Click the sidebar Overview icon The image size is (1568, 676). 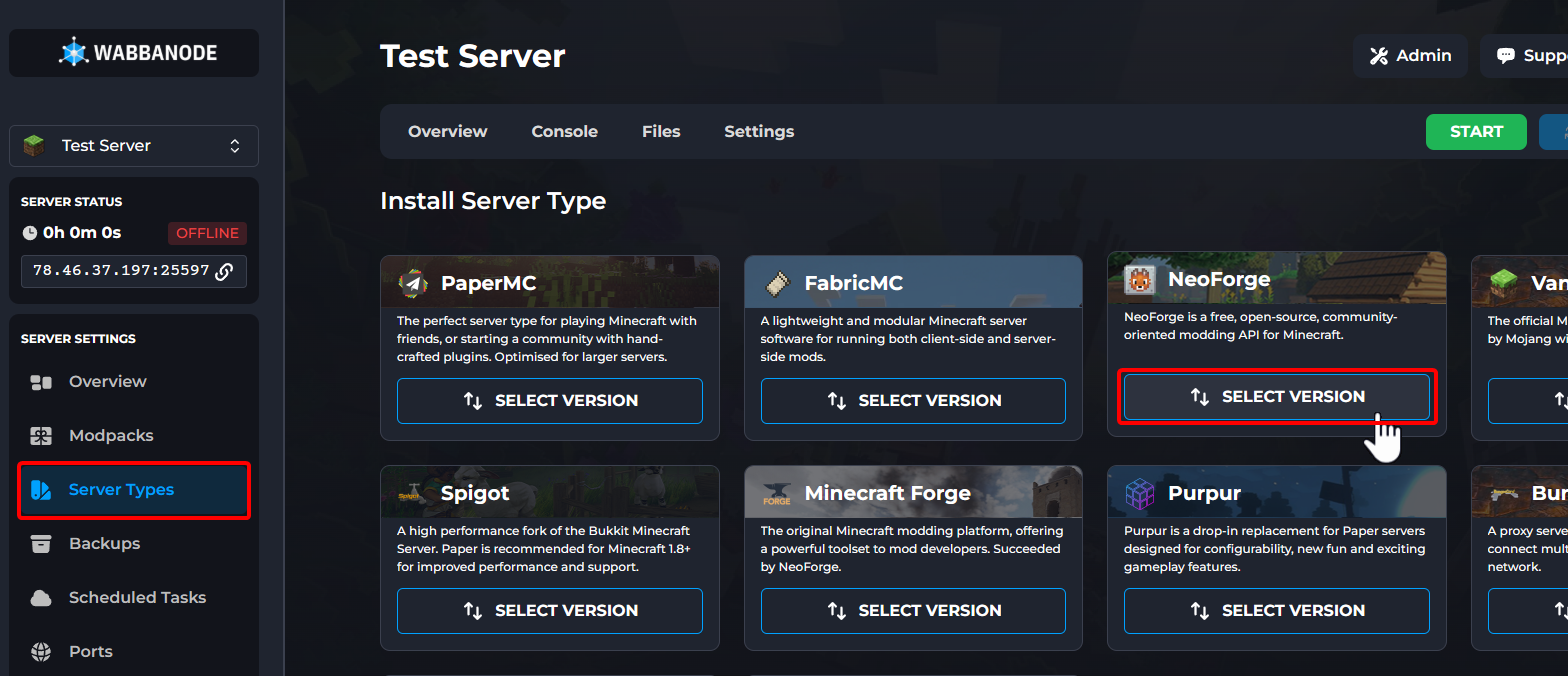tap(41, 382)
